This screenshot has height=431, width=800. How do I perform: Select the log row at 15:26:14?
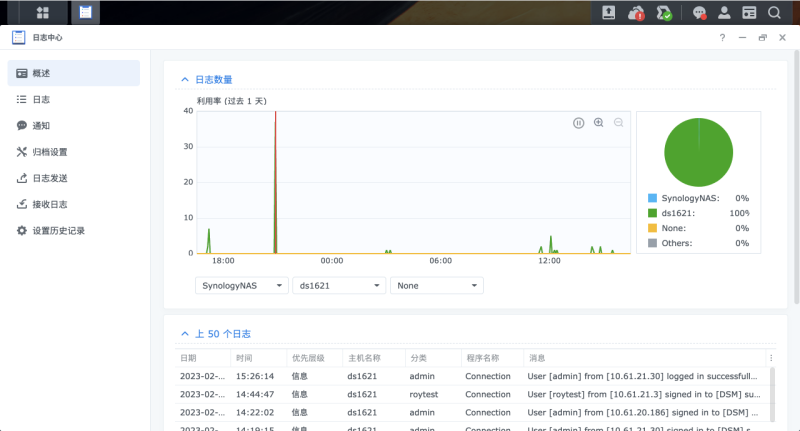[472, 376]
